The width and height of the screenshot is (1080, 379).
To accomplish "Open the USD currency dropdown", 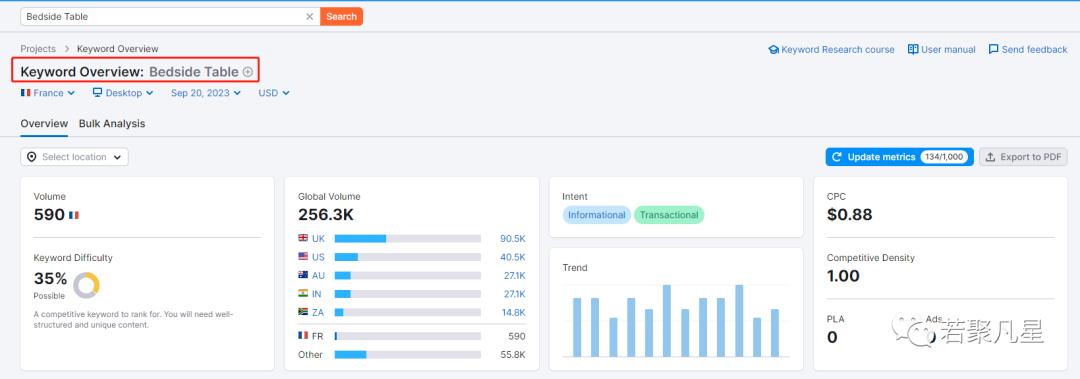I will point(274,92).
